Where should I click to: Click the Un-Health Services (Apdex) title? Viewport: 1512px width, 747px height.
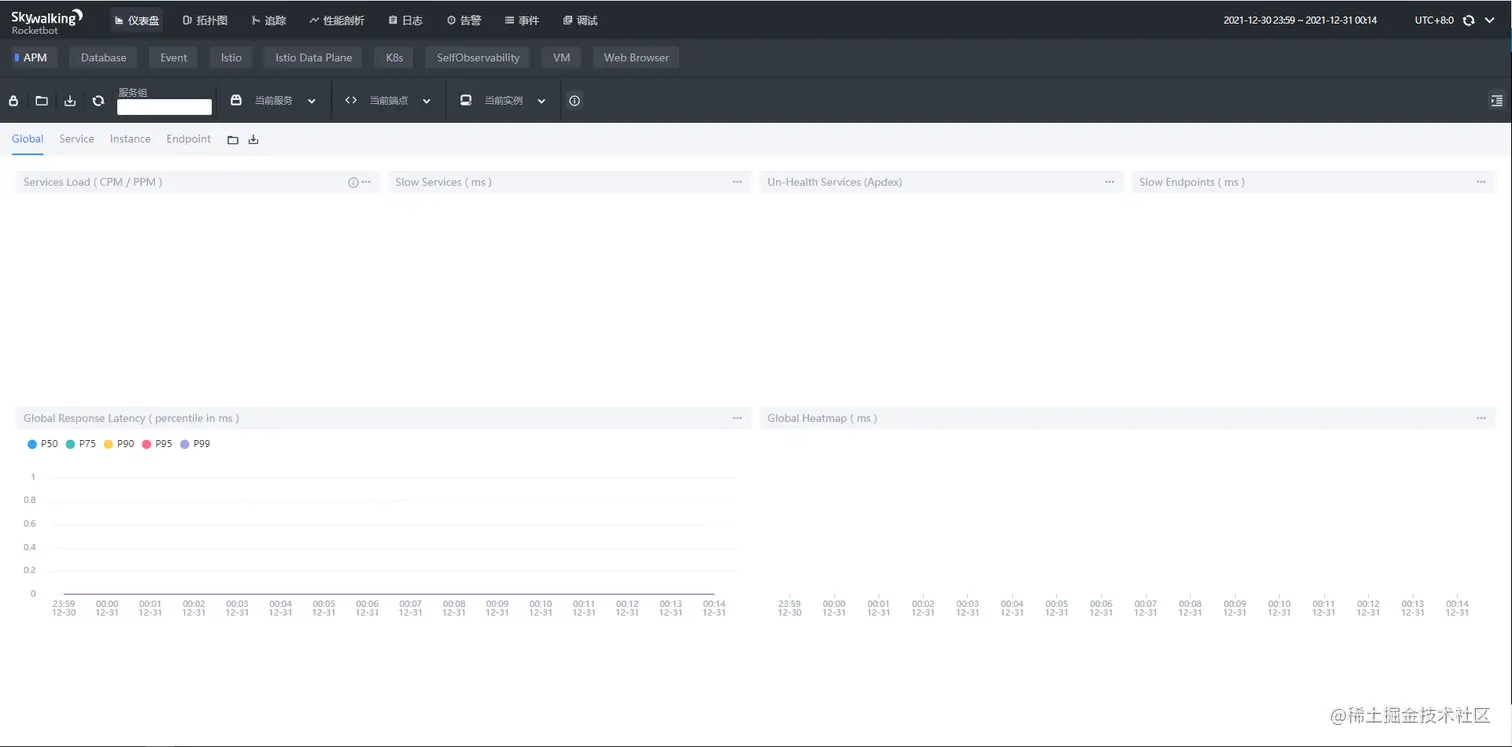[834, 182]
